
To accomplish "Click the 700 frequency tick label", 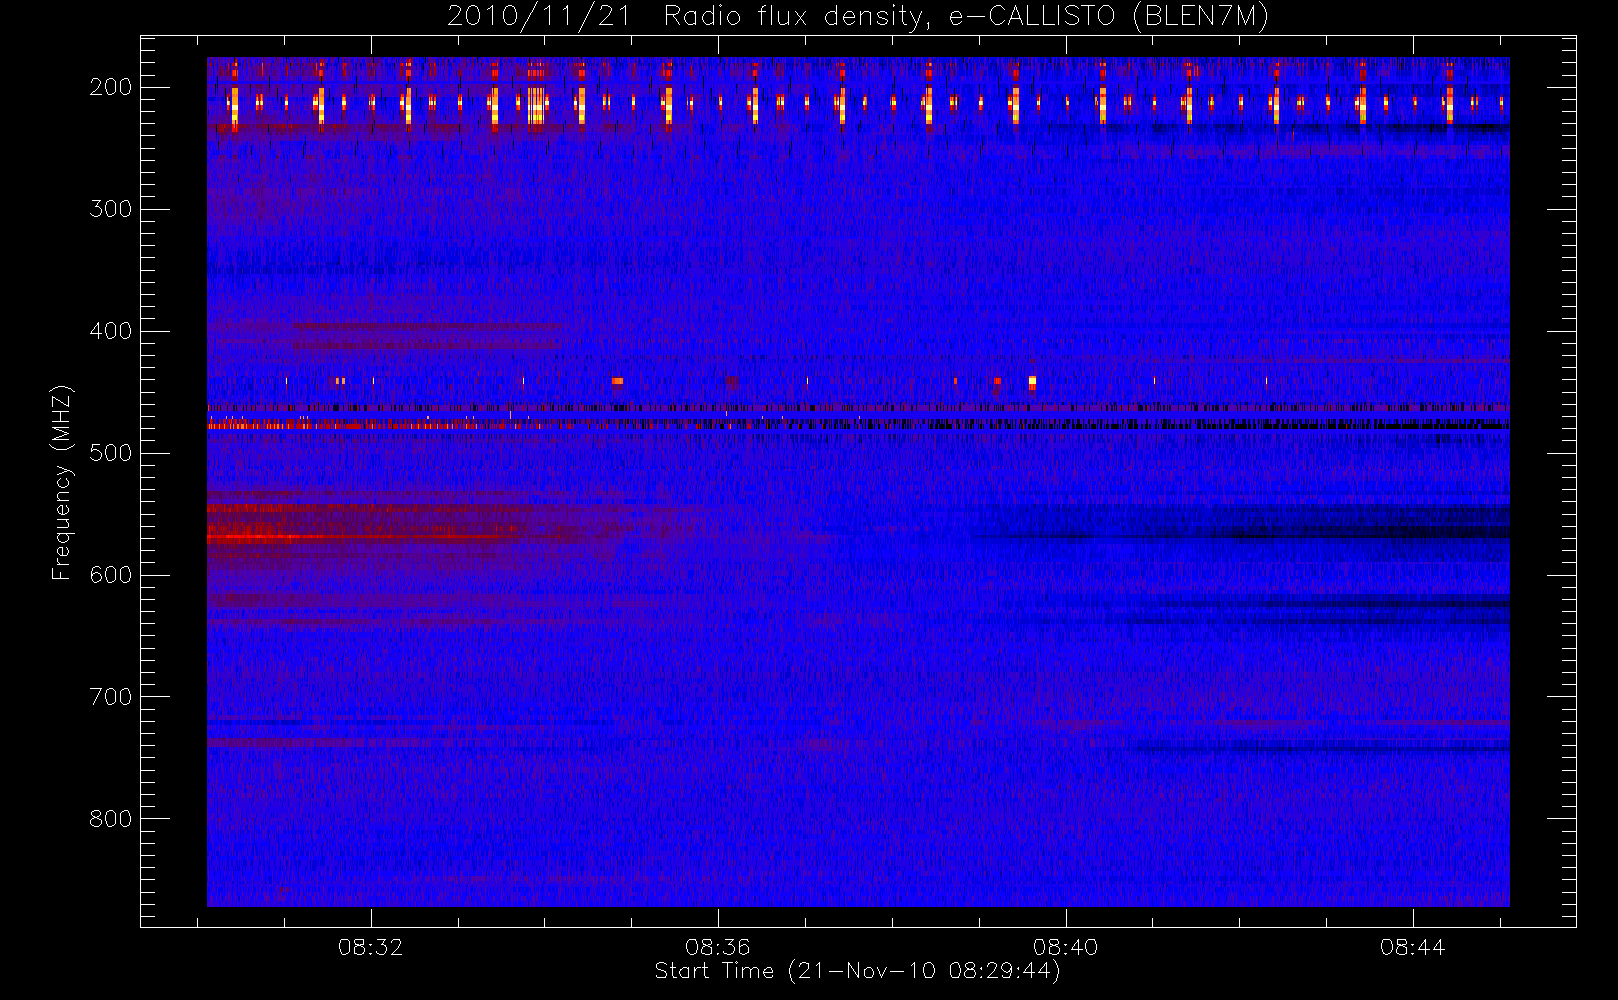I will tap(111, 697).
